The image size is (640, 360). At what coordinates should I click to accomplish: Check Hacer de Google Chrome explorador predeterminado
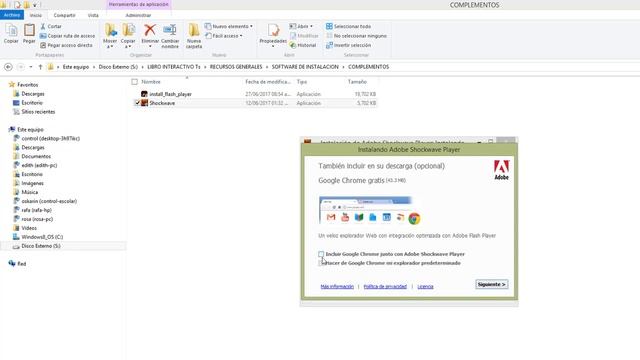[320, 263]
